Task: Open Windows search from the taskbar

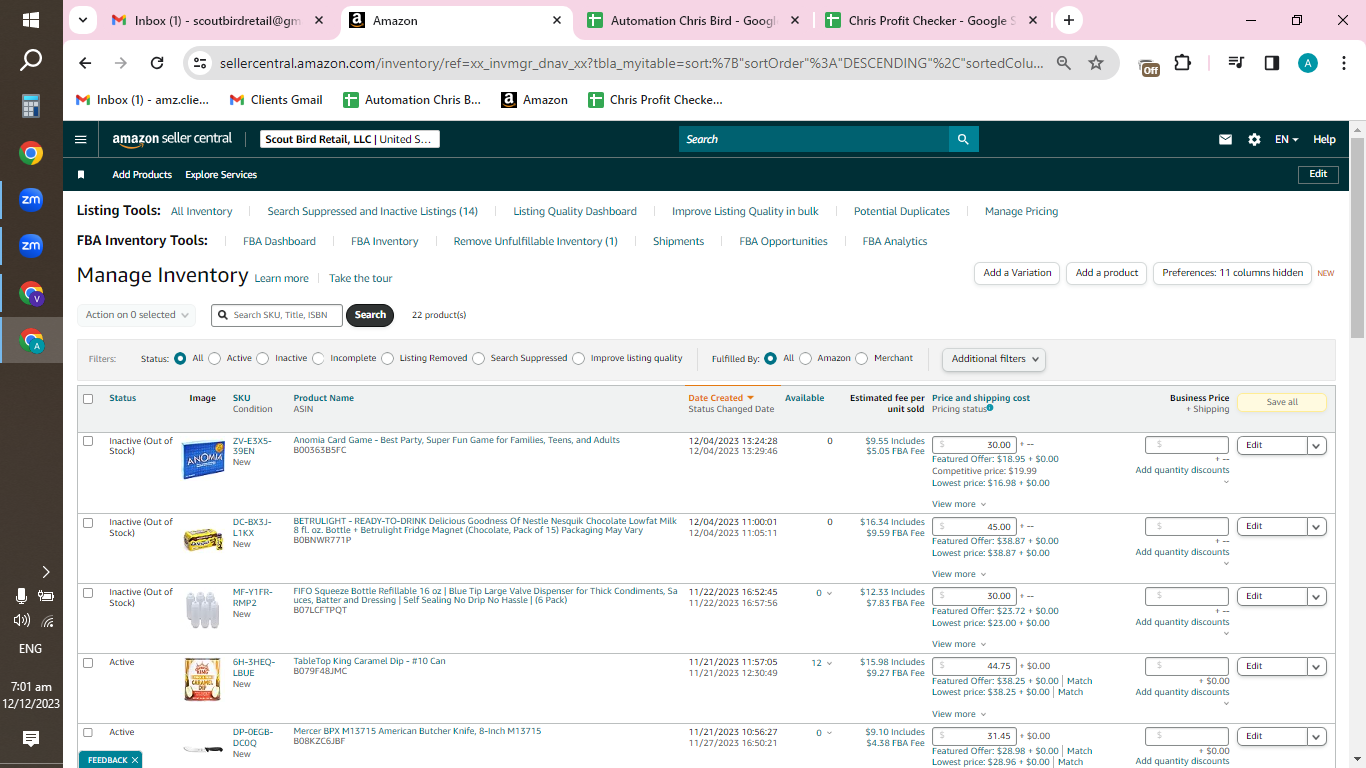Action: 31,61
